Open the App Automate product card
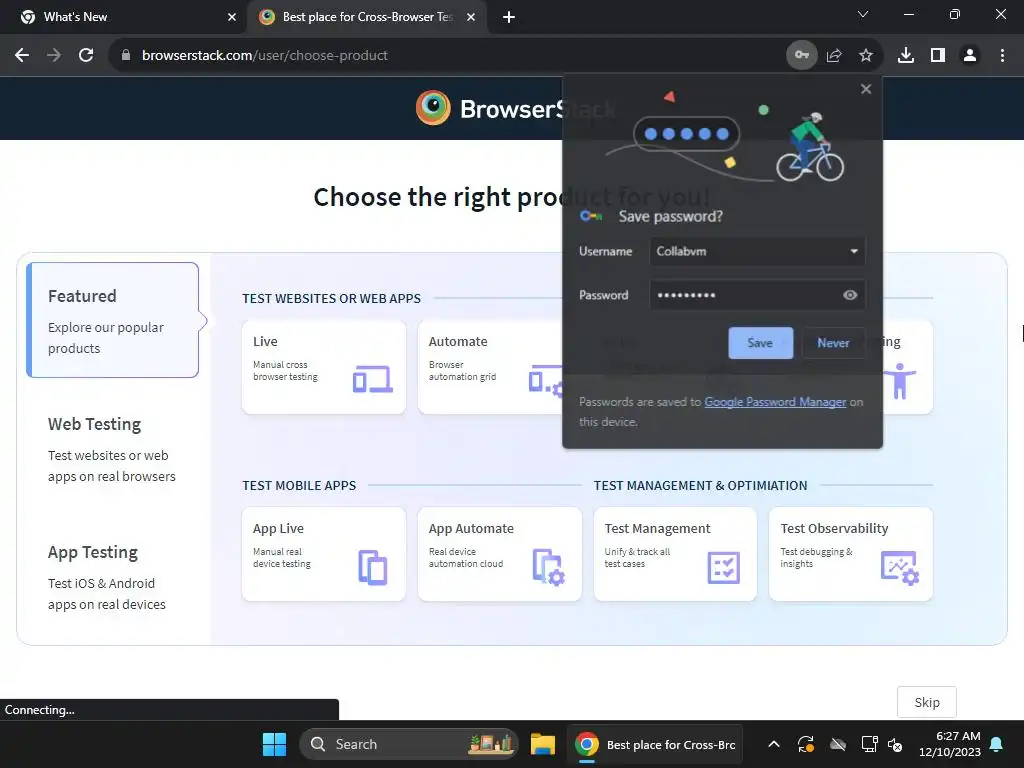1024x768 pixels. [500, 554]
